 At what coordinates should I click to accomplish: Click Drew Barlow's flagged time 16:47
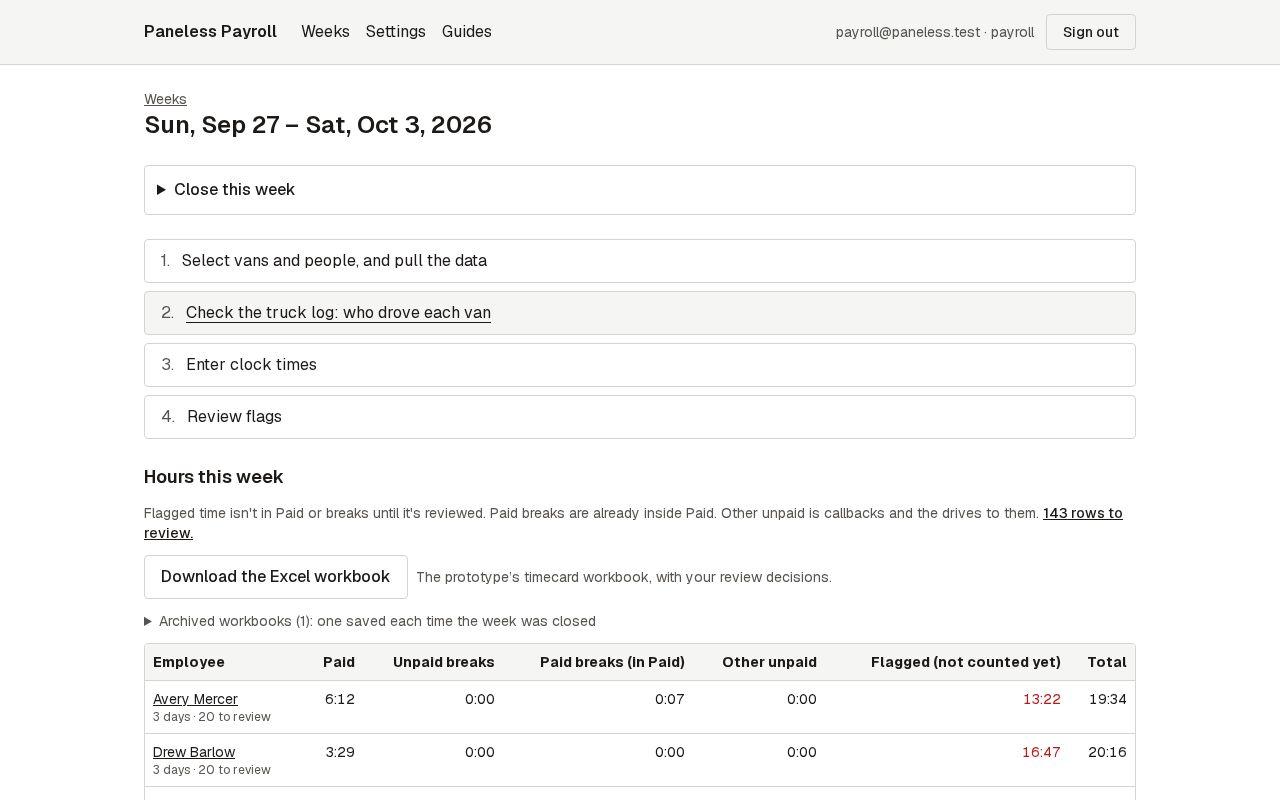[1041, 752]
